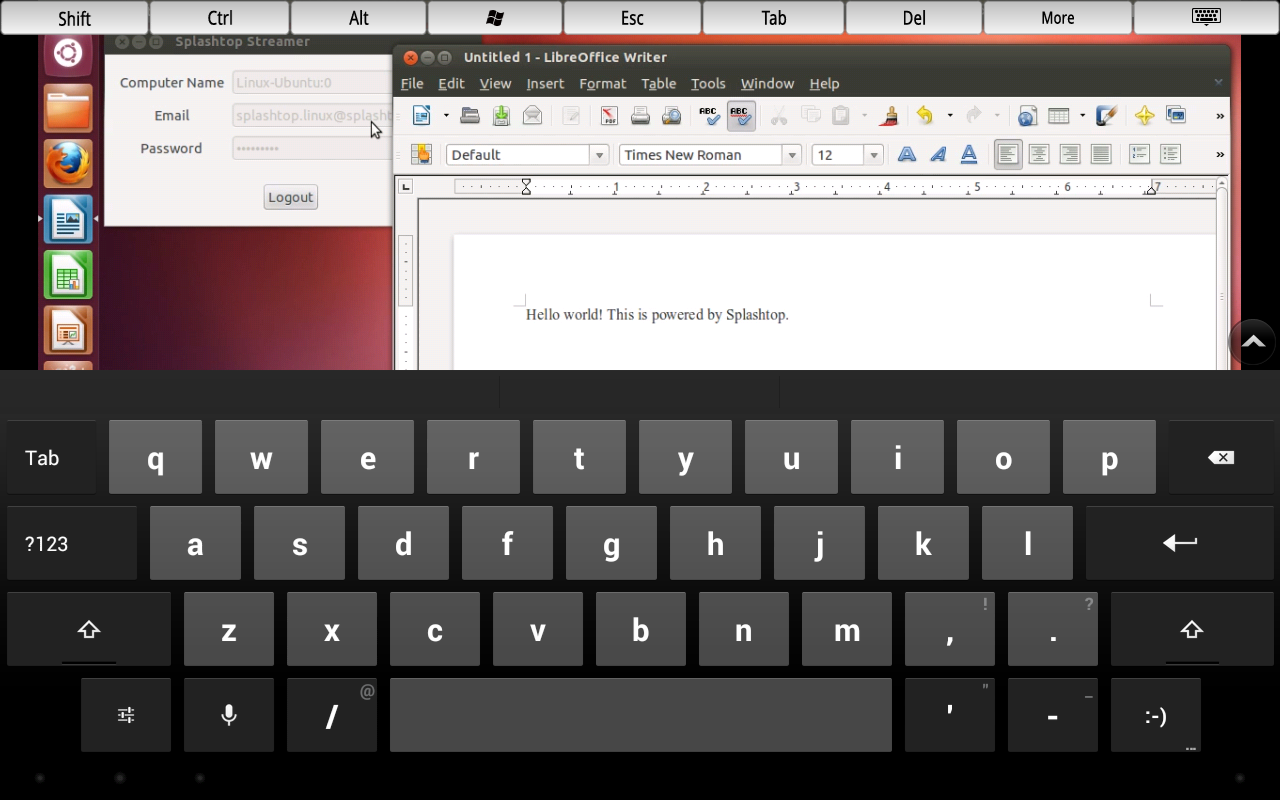Launch LibreOffice Impress from the launcher
The height and width of the screenshot is (800, 1280).
[x=68, y=330]
